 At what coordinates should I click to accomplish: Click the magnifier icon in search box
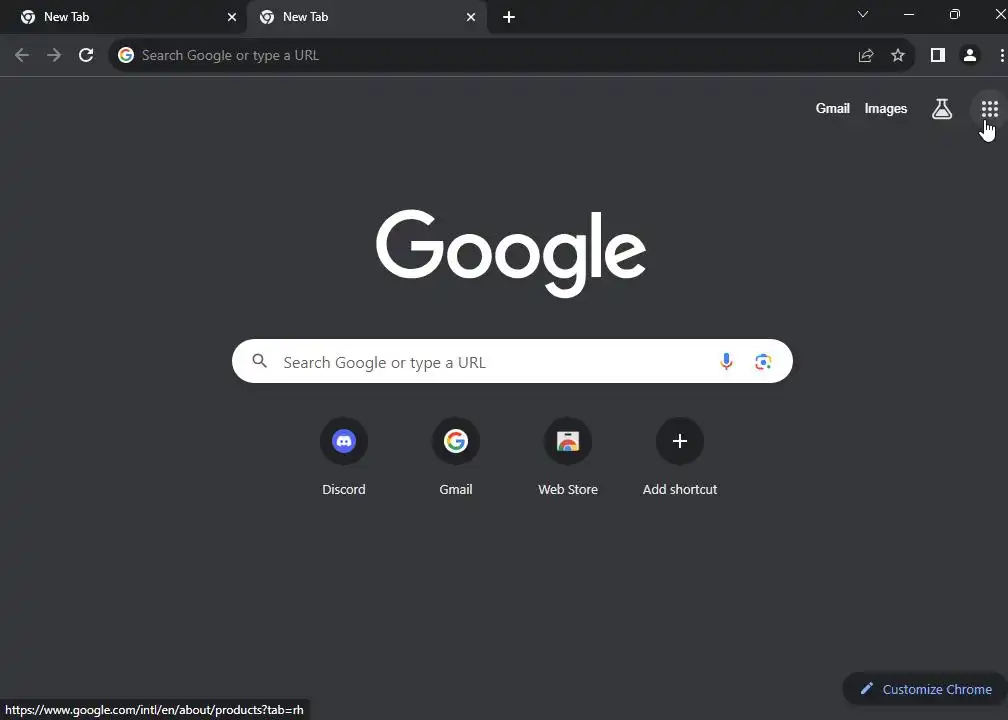coord(259,361)
